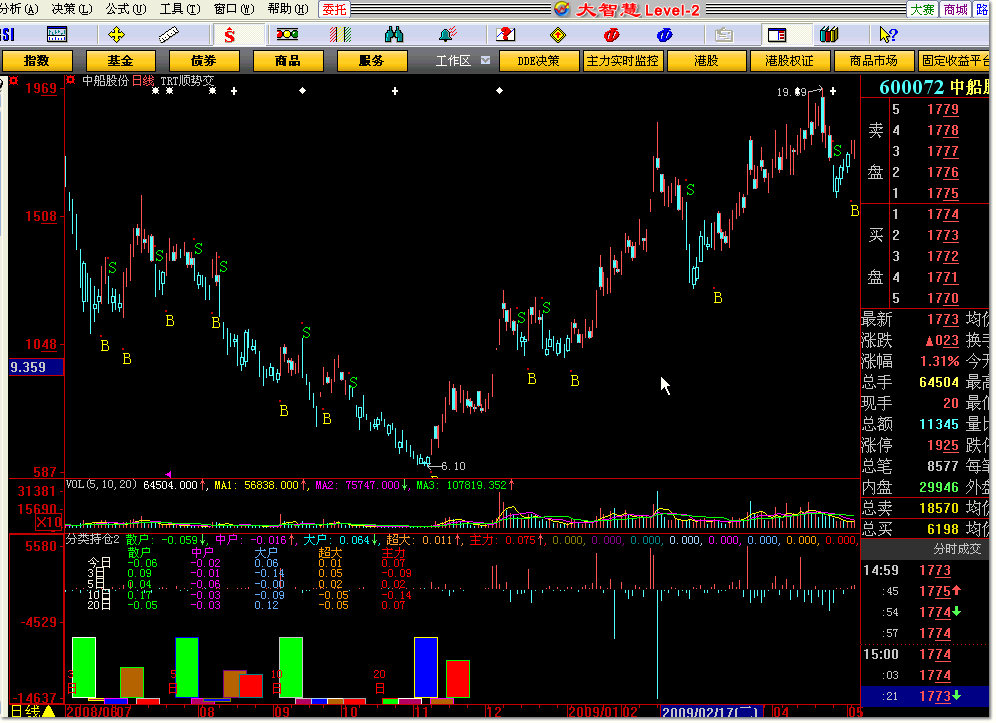Click the 分时成交 panel header
Image resolution: width=996 pixels, height=723 pixels.
pos(957,549)
